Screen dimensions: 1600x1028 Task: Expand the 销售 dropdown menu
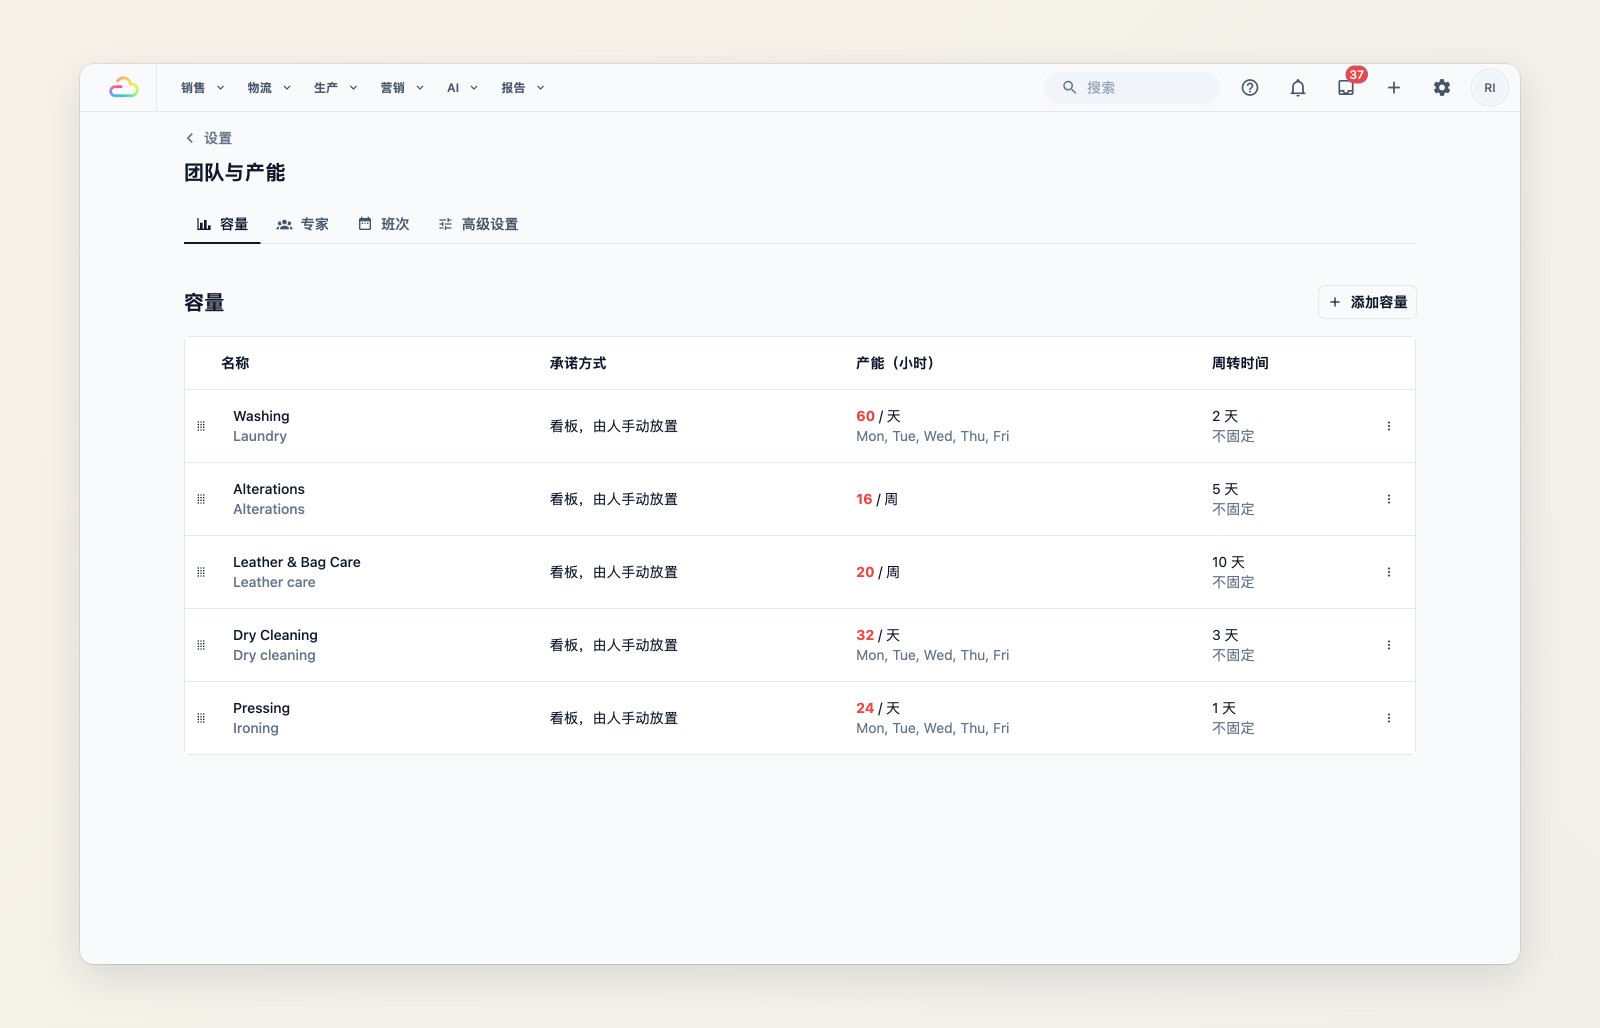tap(203, 88)
